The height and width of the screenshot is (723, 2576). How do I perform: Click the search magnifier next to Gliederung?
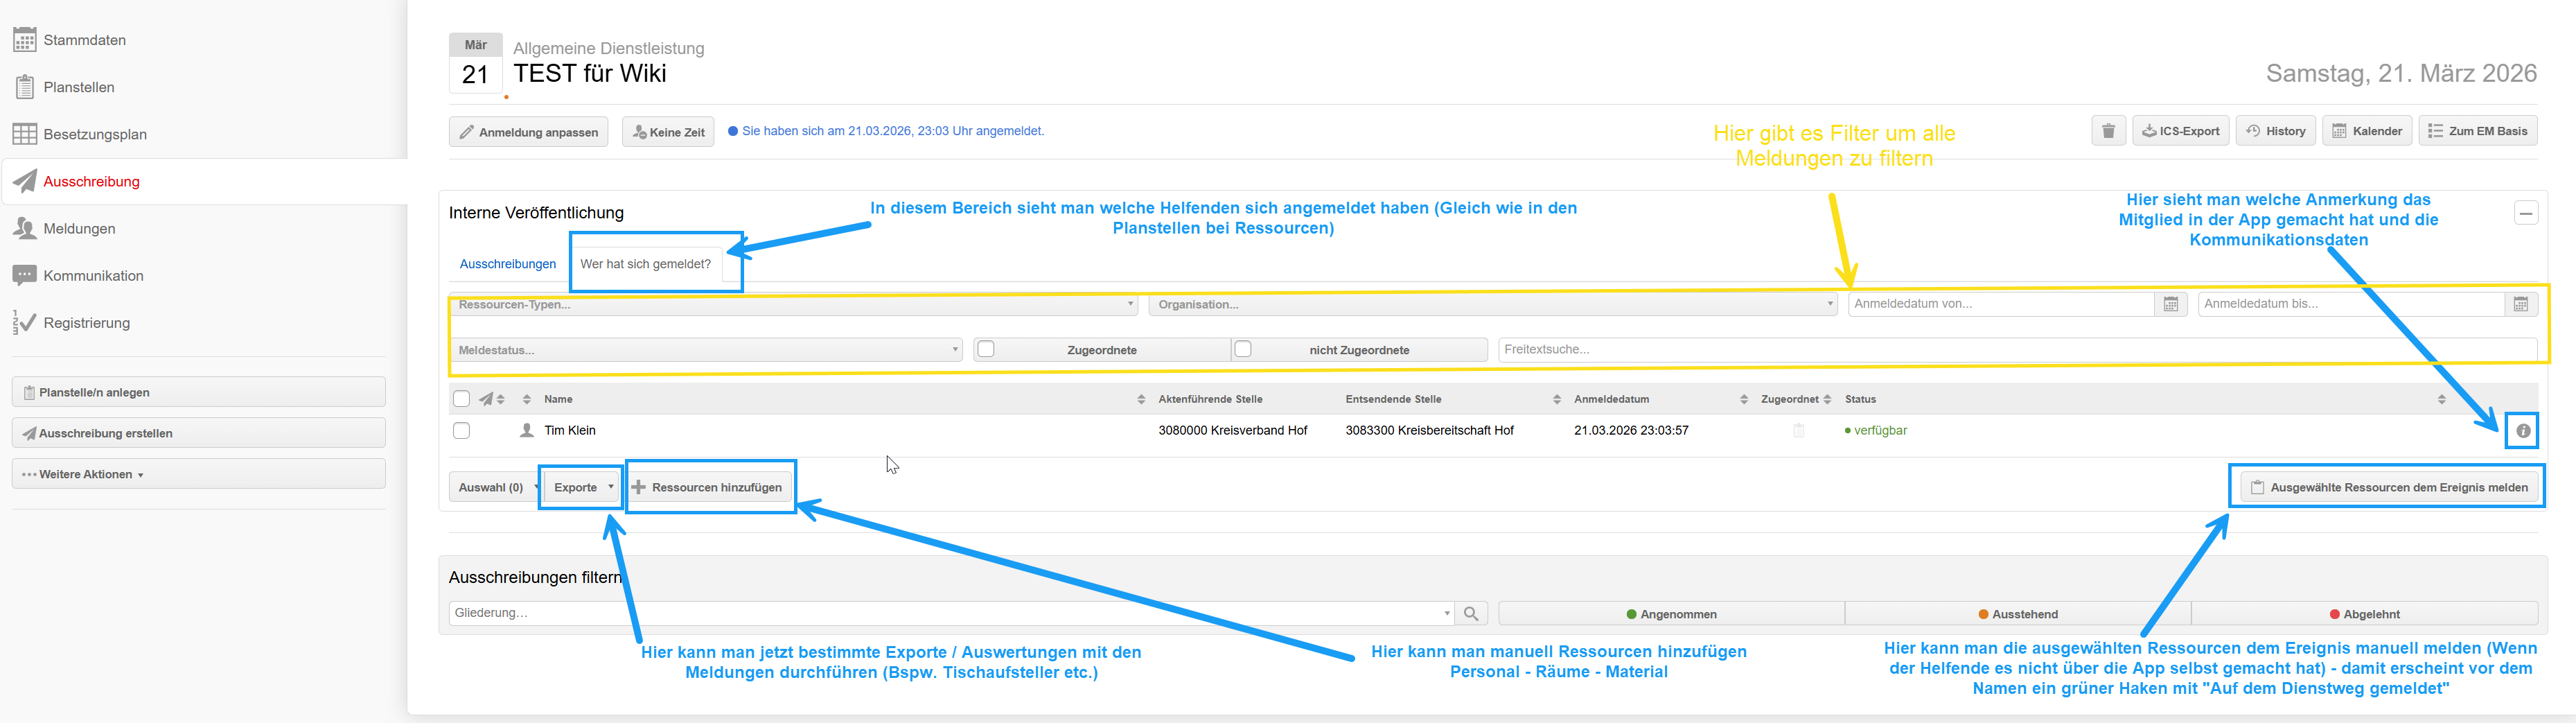click(1471, 614)
